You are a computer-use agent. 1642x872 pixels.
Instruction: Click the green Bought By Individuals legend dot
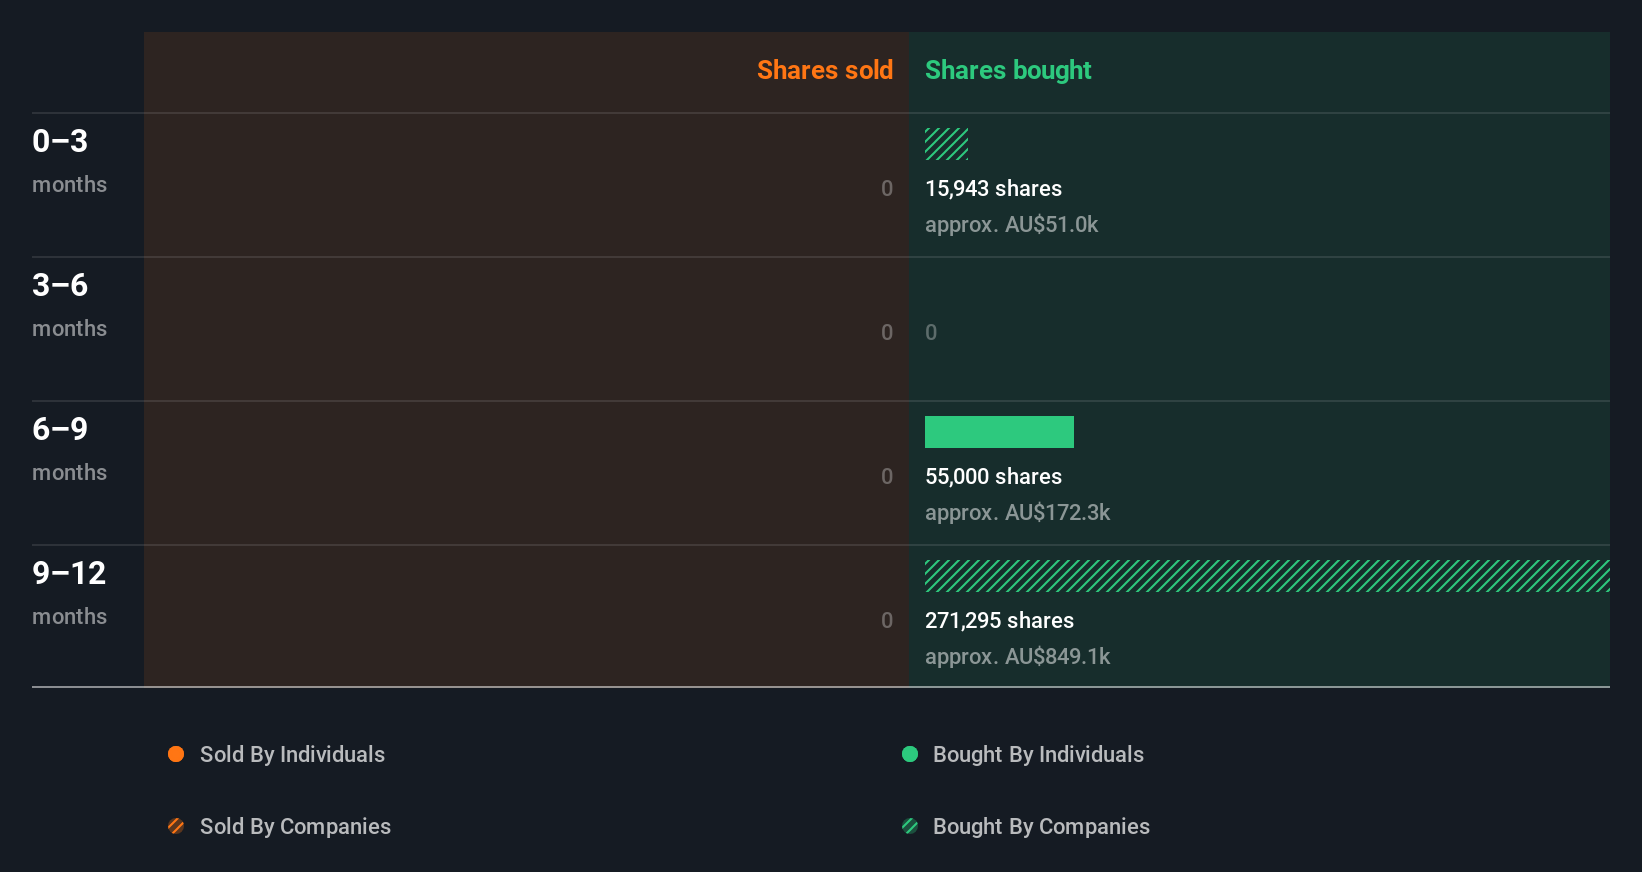(910, 754)
